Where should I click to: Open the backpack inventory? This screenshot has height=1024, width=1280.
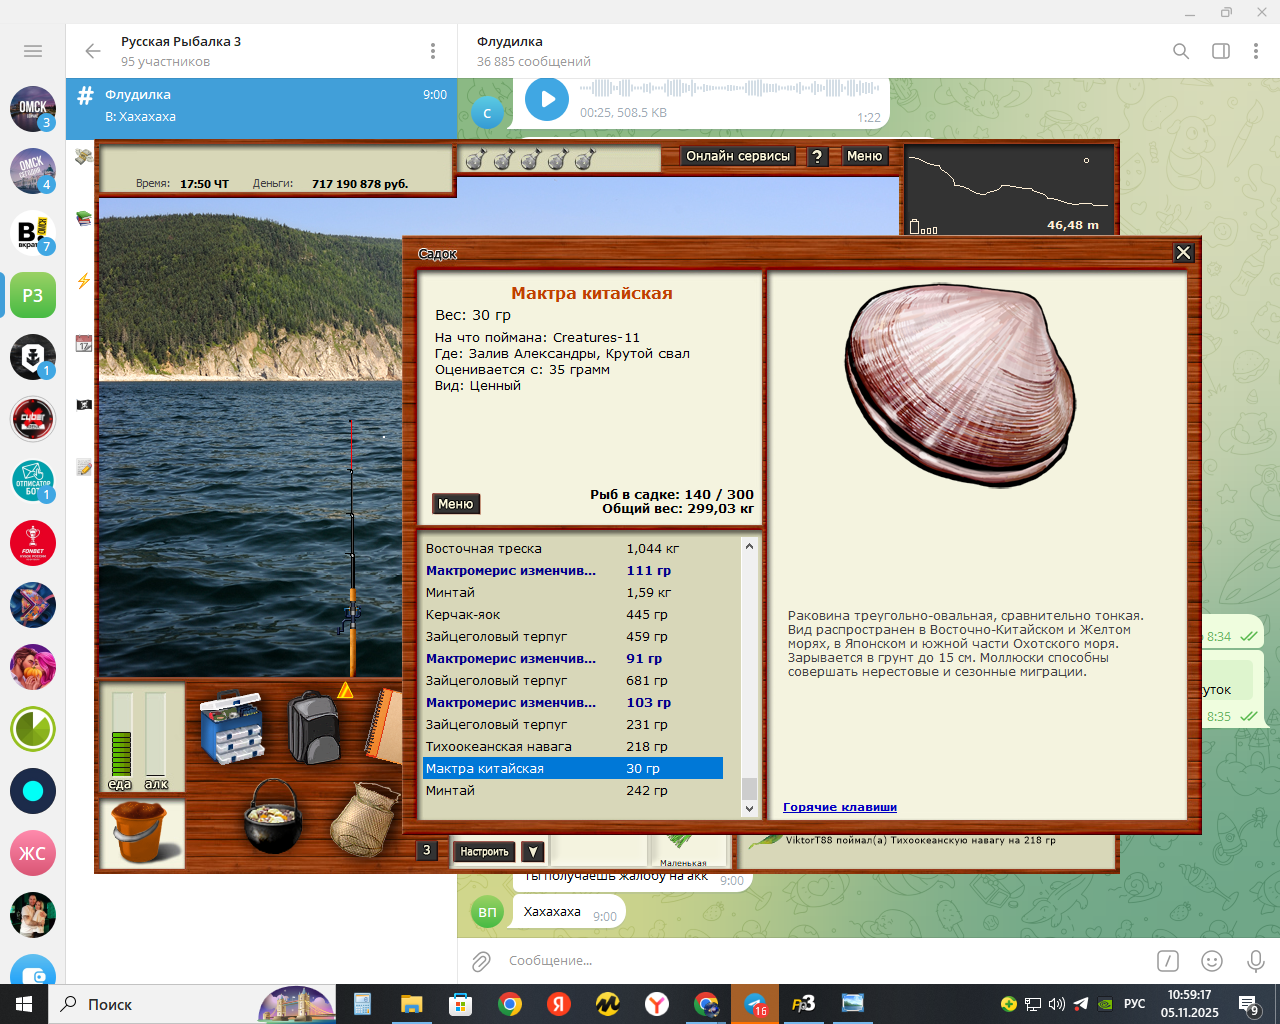tap(313, 727)
